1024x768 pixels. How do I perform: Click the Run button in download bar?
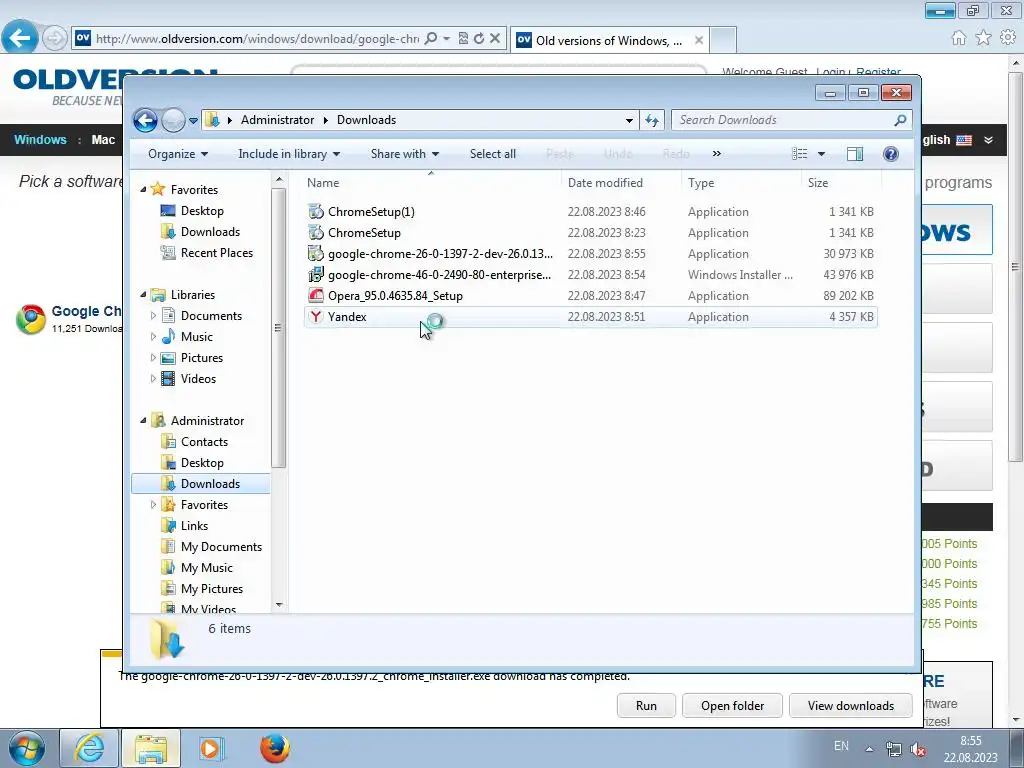click(646, 706)
